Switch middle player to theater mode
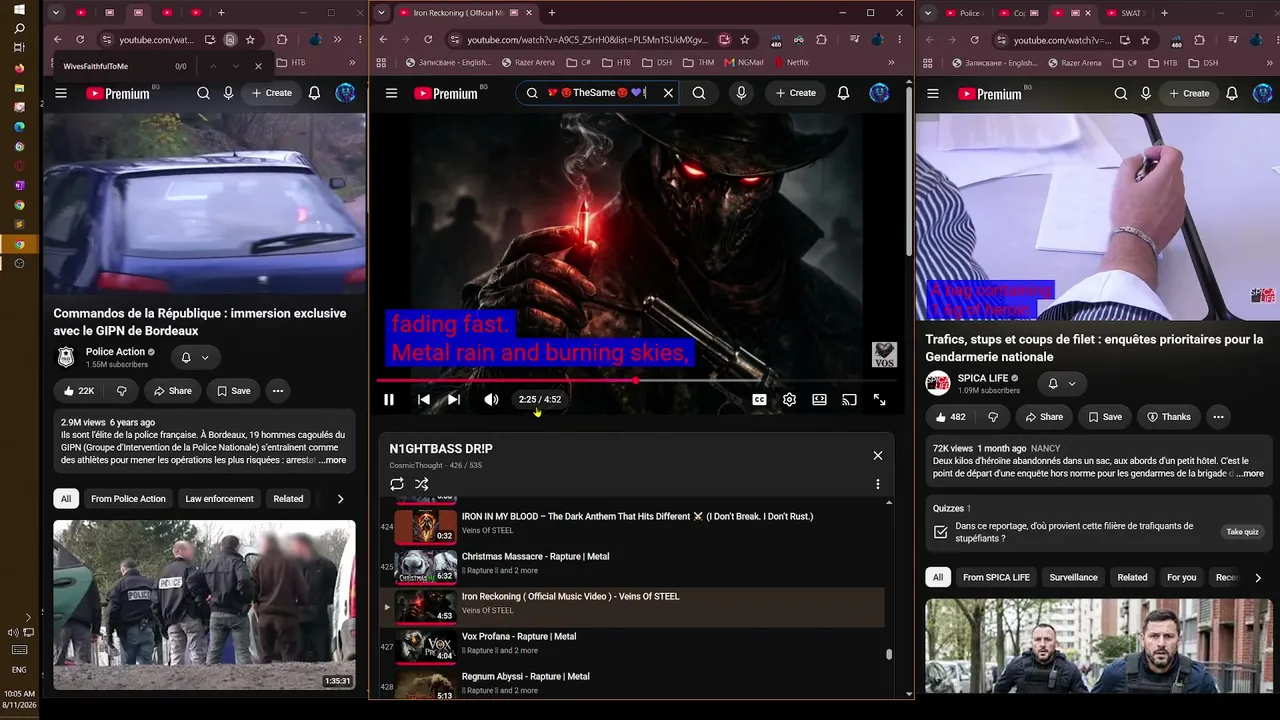1280x720 pixels. tap(819, 400)
